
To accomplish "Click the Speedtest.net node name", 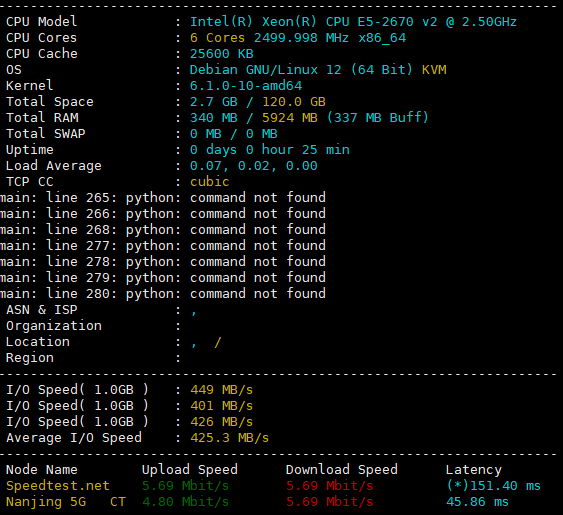I will 57,486.
